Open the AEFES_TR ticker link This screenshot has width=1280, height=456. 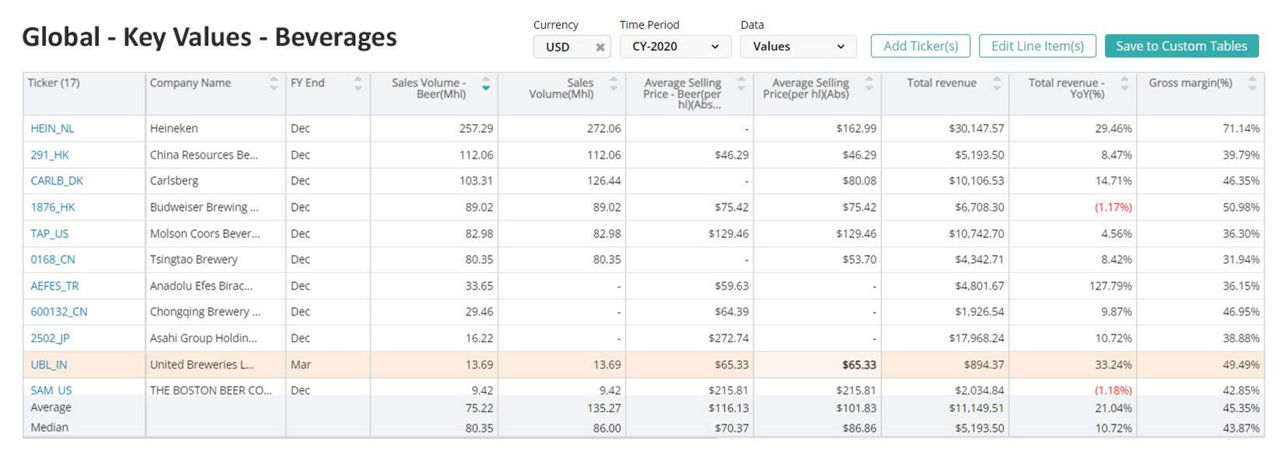tap(55, 285)
